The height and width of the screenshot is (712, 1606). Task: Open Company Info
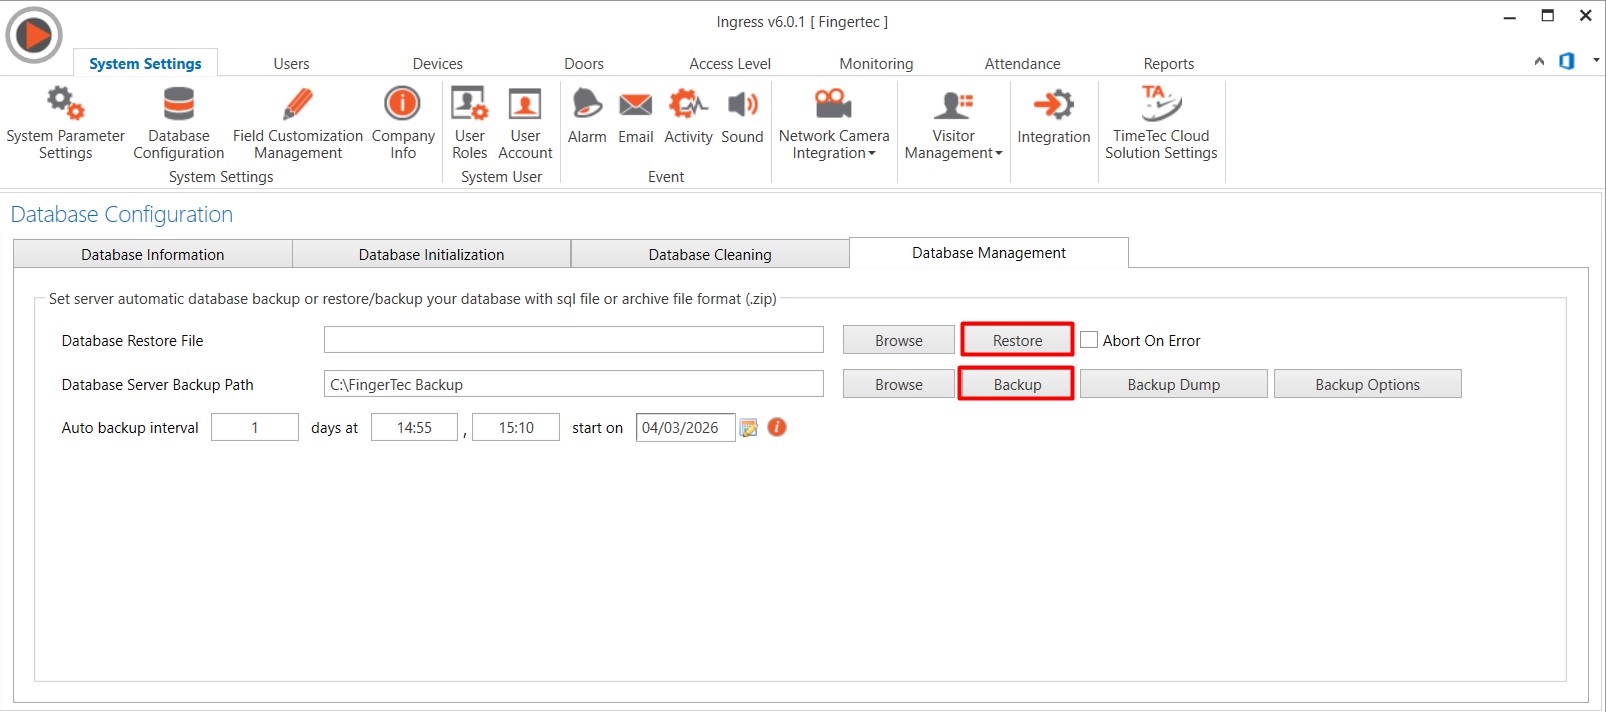tap(403, 123)
